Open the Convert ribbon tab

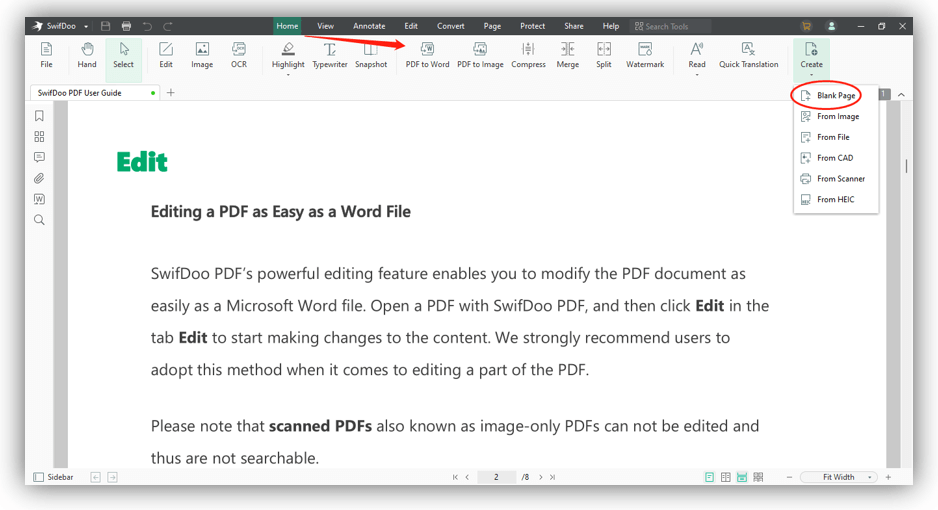click(450, 26)
